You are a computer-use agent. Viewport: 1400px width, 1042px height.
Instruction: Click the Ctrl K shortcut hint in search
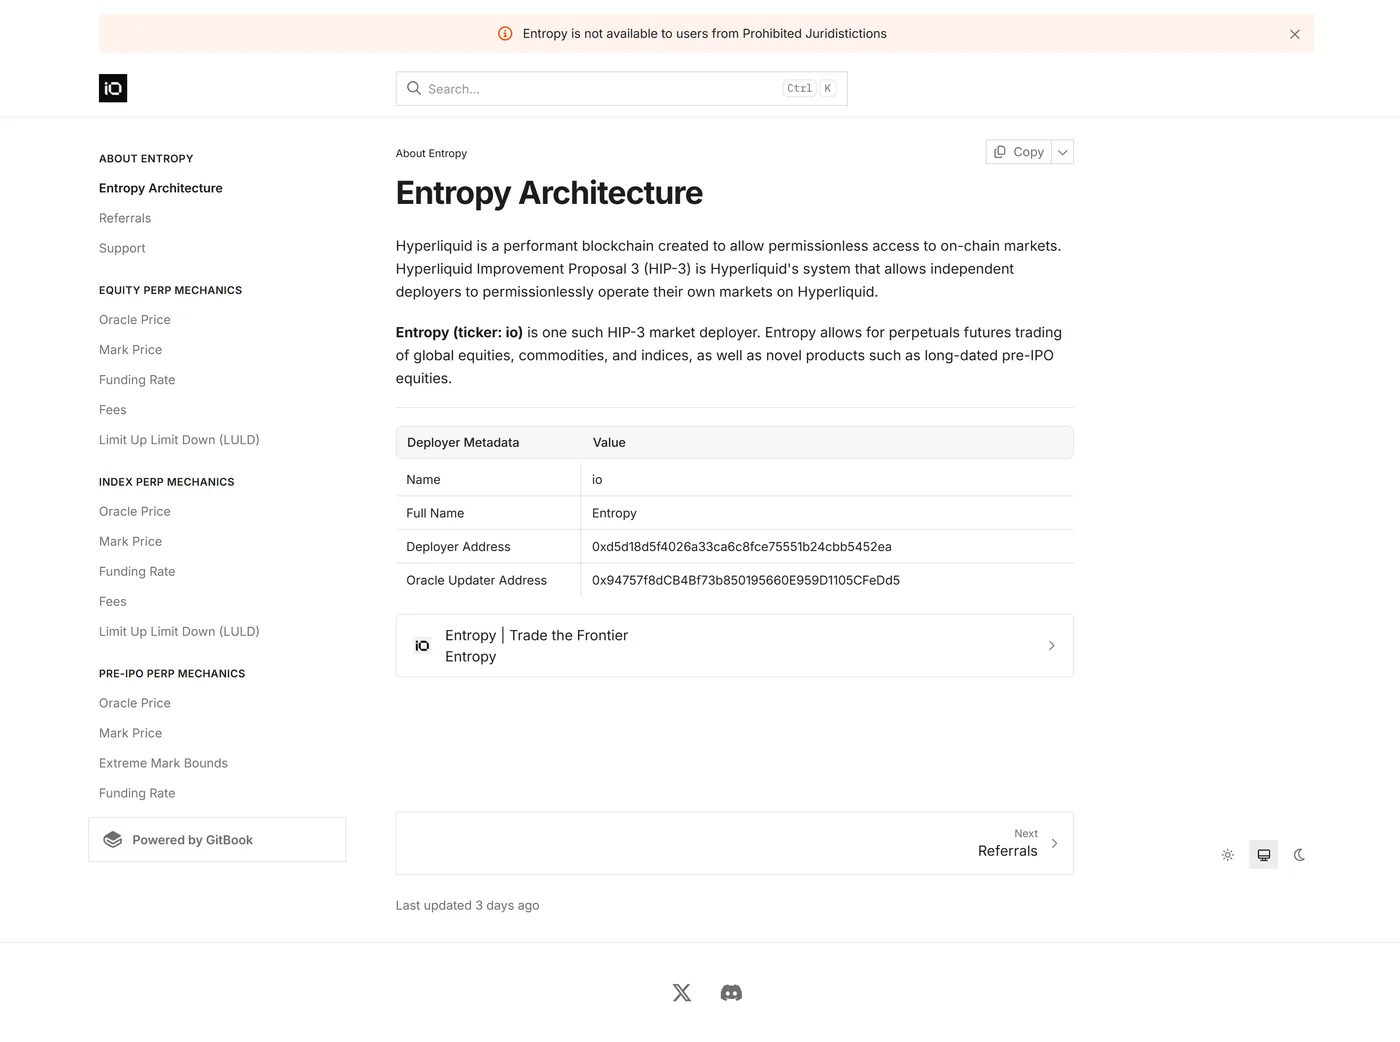809,88
